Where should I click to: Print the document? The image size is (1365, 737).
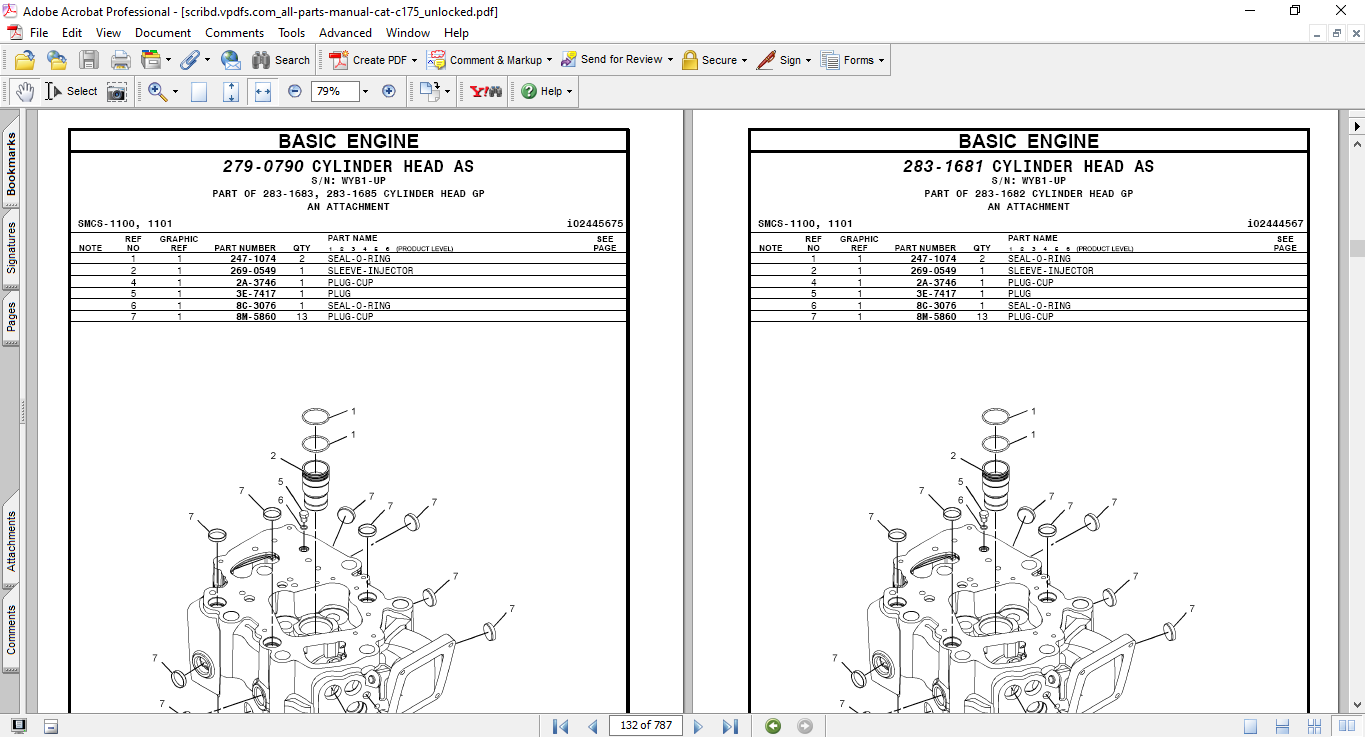point(120,59)
